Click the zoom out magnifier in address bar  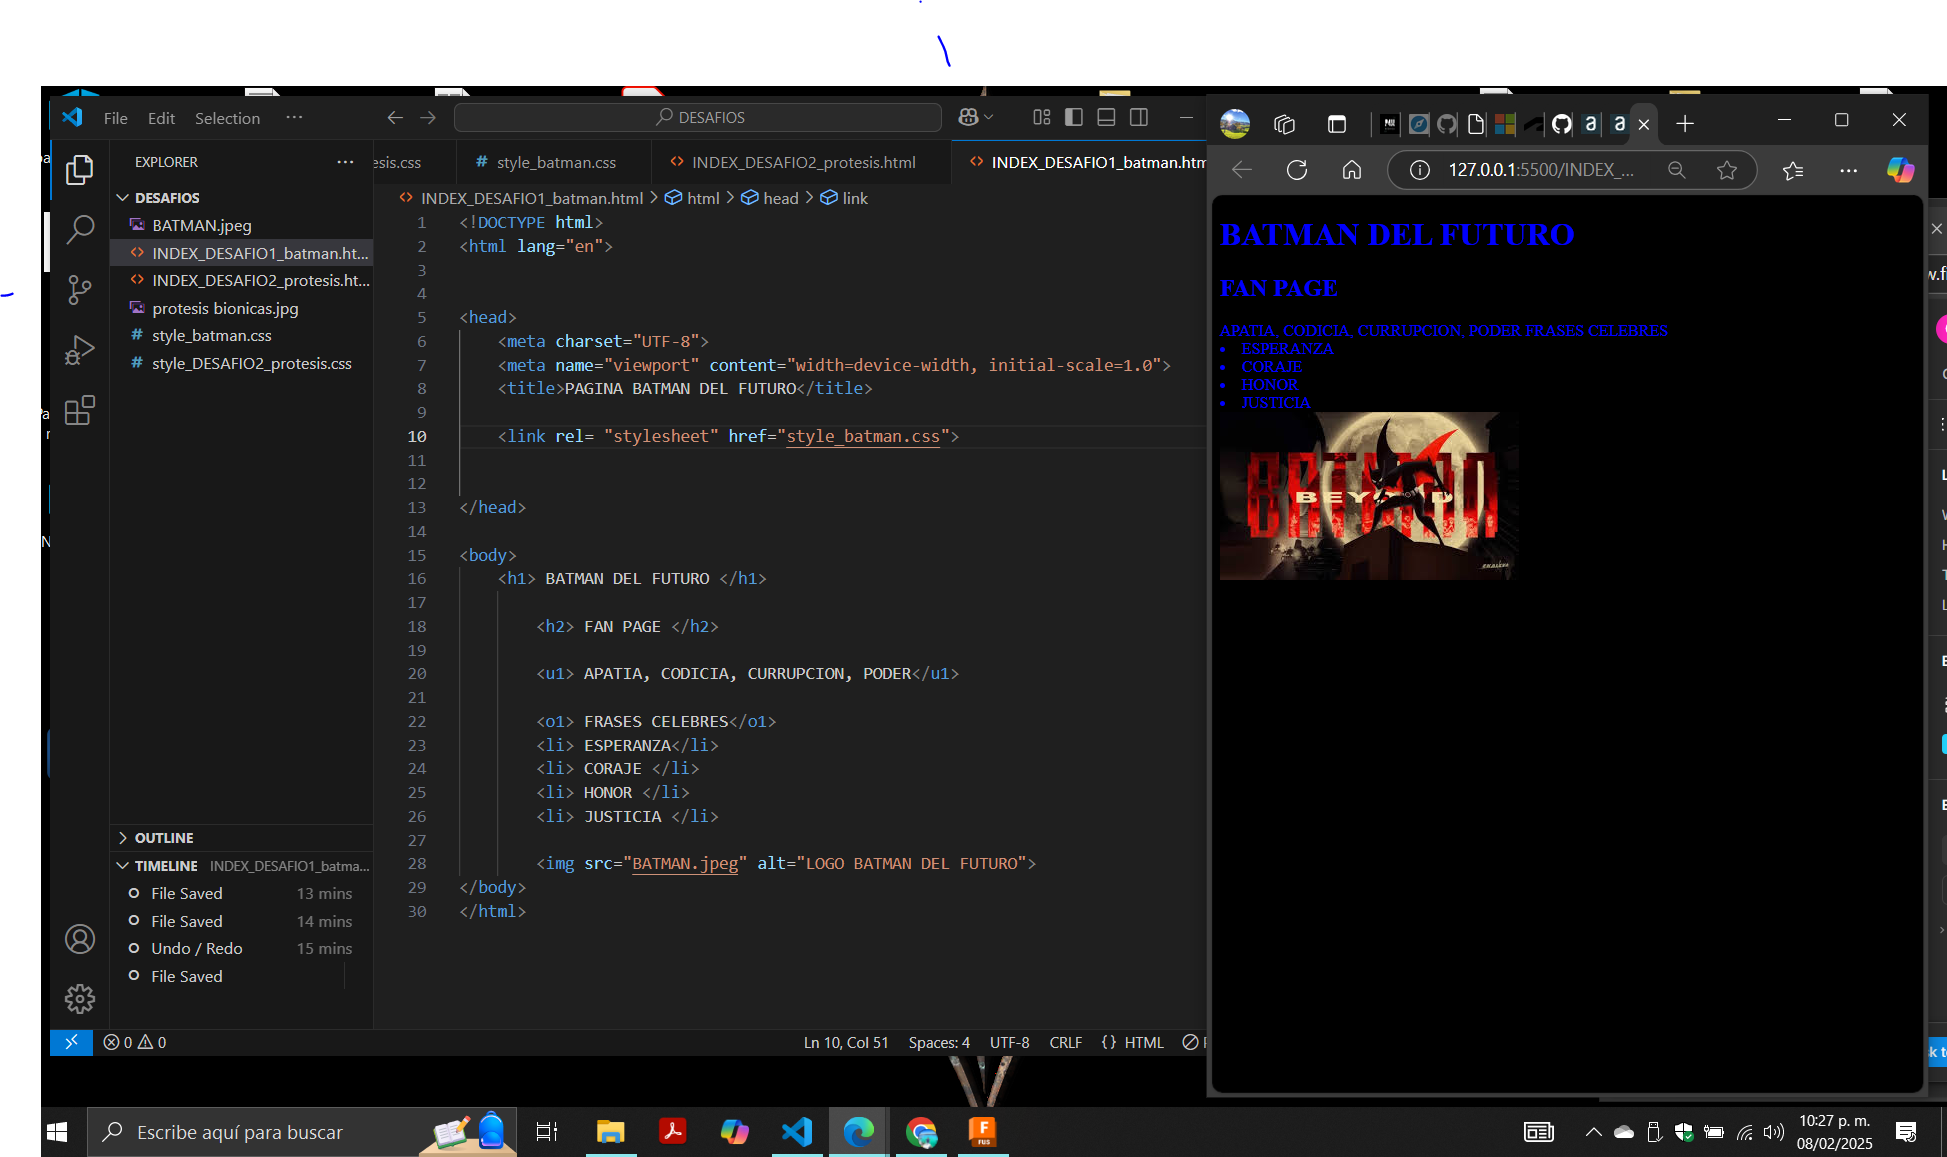tap(1677, 170)
